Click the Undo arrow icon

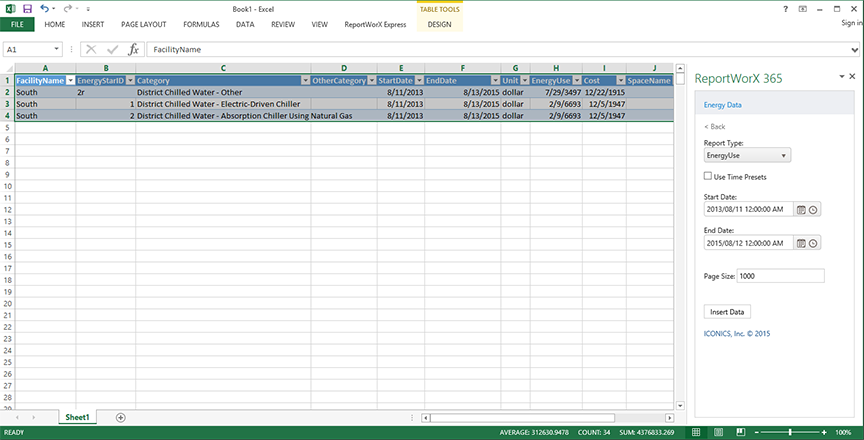click(45, 8)
